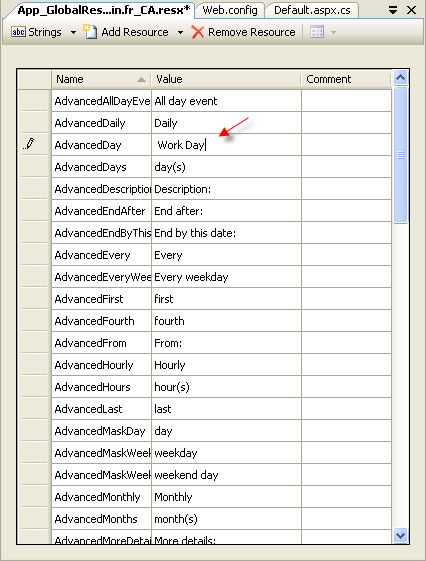This screenshot has height=561, width=426.
Task: Select the App_GlobalRes...in.fr_CA.resx tab
Action: click(x=104, y=10)
